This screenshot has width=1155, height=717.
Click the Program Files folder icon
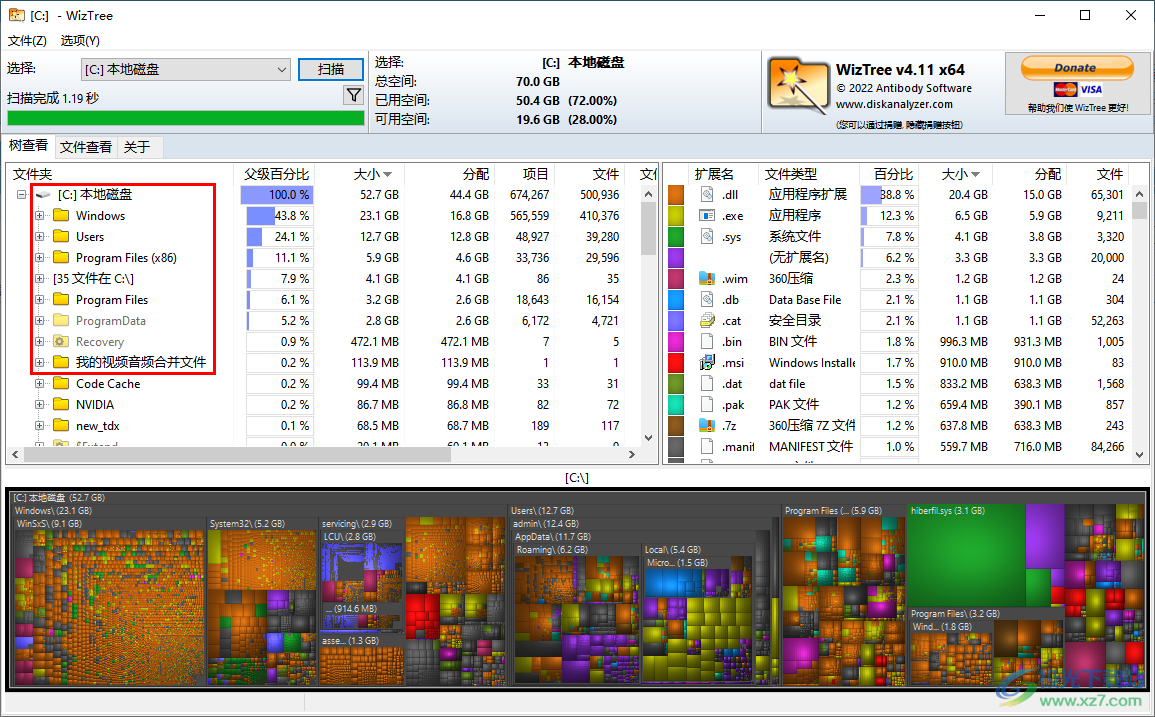pos(61,299)
